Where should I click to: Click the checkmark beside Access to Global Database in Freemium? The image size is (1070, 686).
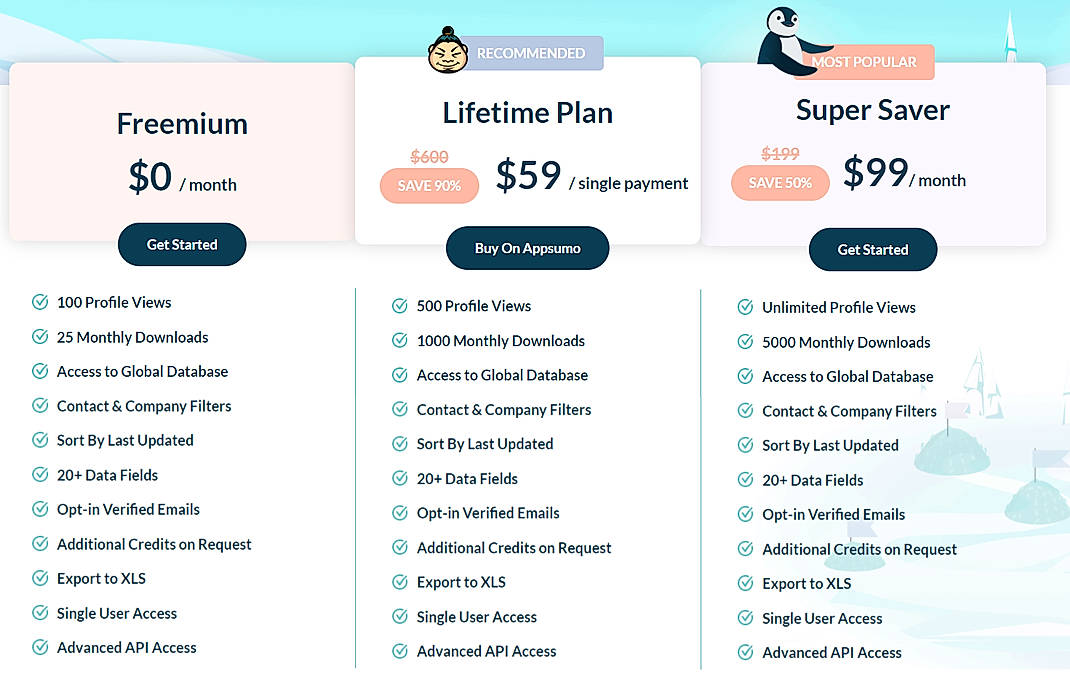coord(41,371)
